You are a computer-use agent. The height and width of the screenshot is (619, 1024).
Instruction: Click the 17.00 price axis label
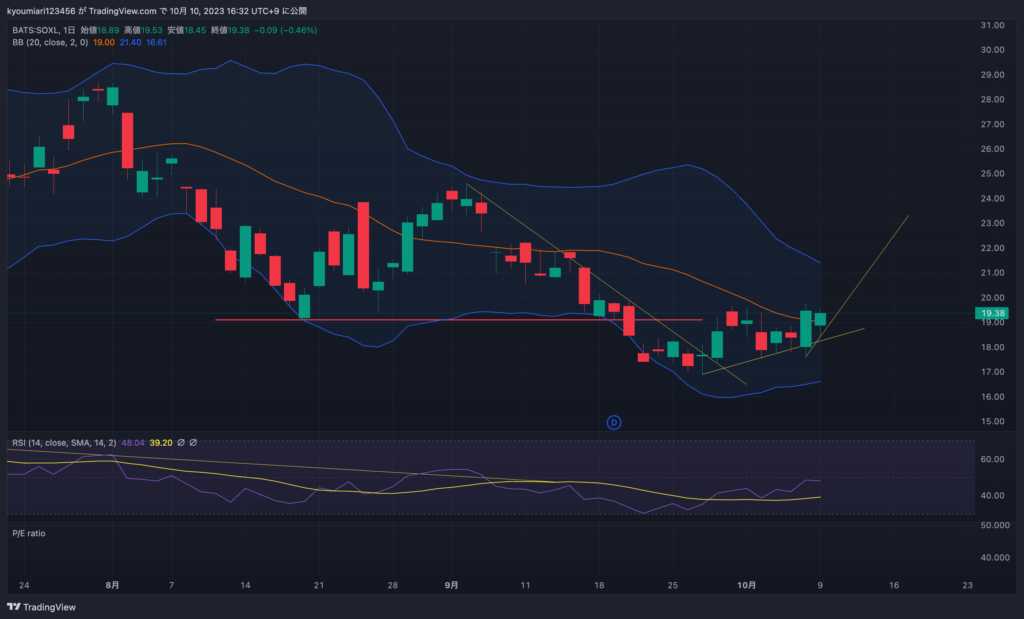coord(993,372)
